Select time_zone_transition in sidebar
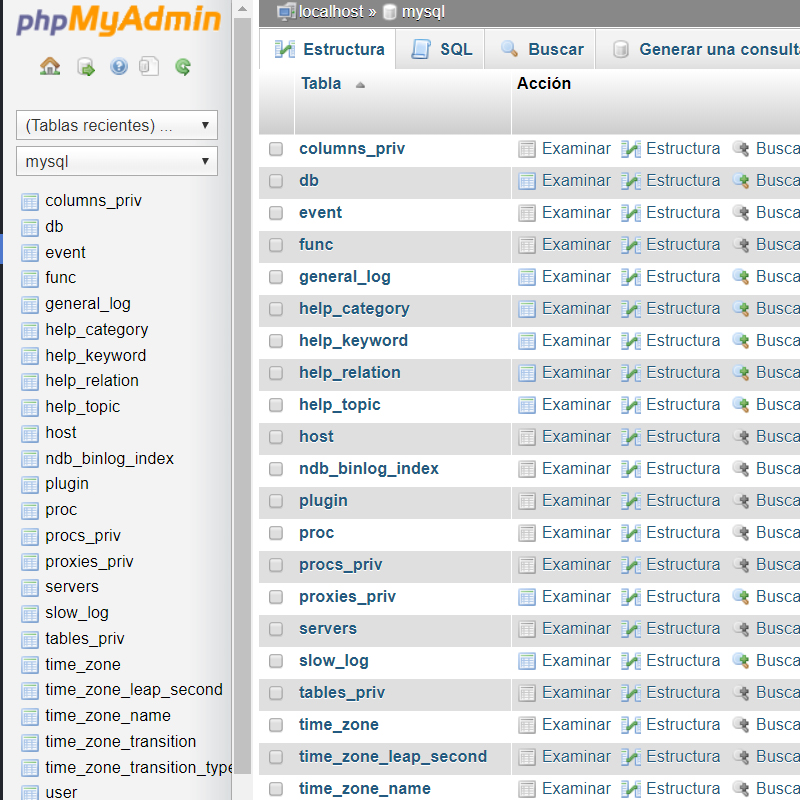The image size is (800, 800). pyautogui.click(x=120, y=741)
